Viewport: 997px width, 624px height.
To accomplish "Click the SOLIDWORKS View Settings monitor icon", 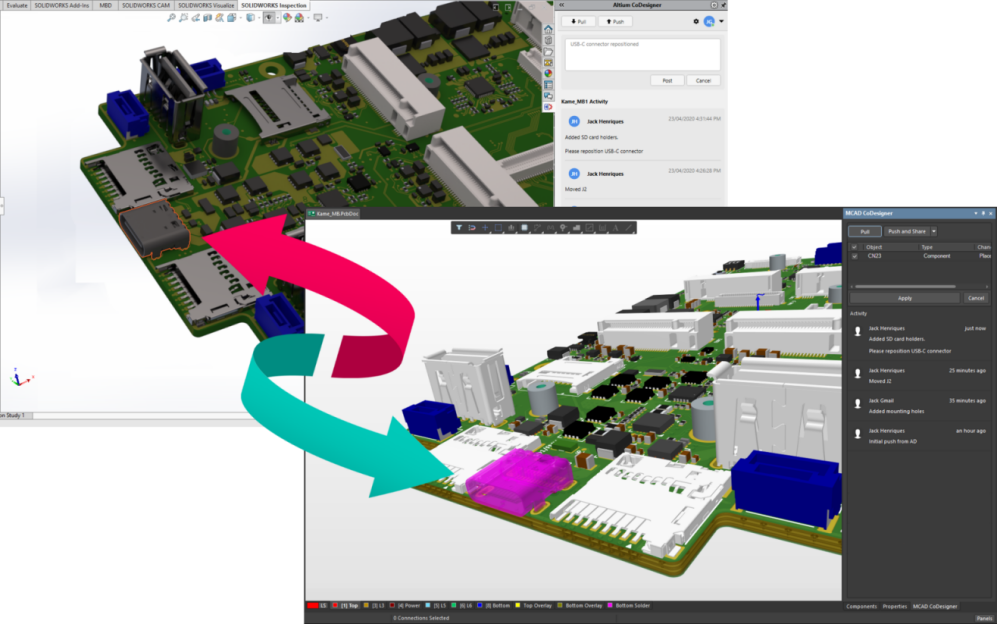I will pyautogui.click(x=318, y=18).
